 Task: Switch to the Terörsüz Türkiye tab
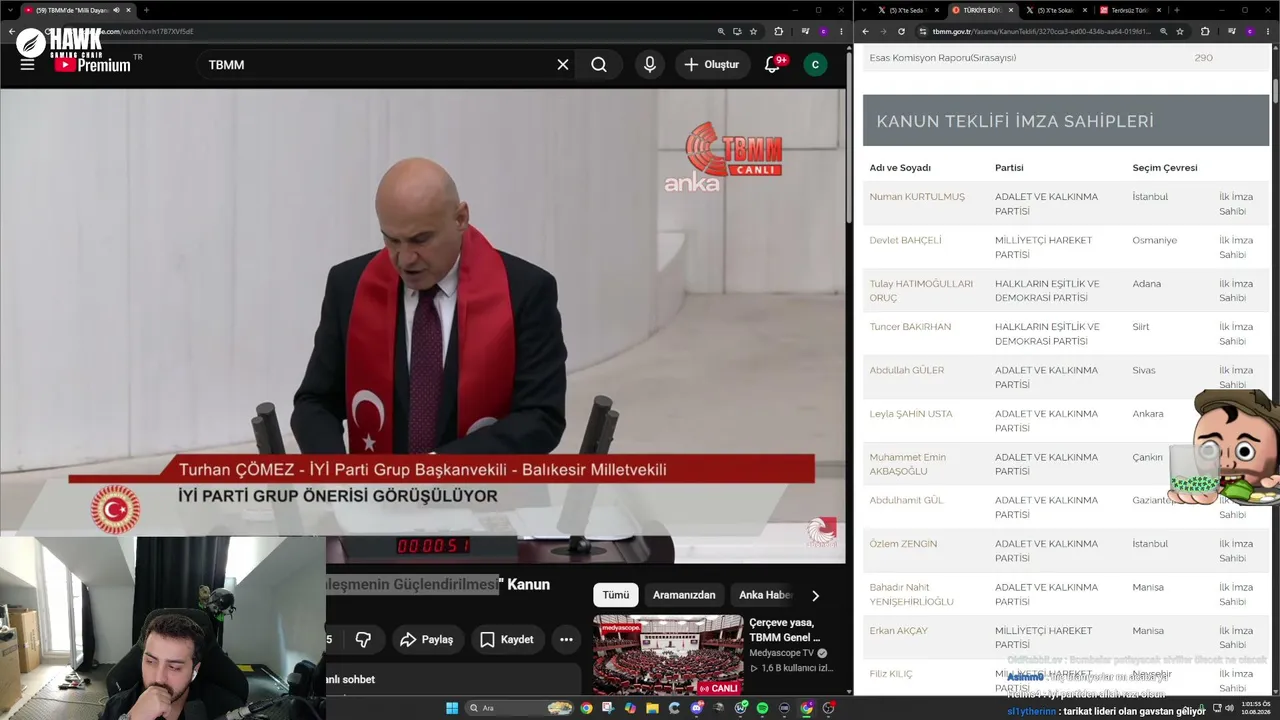(1131, 10)
